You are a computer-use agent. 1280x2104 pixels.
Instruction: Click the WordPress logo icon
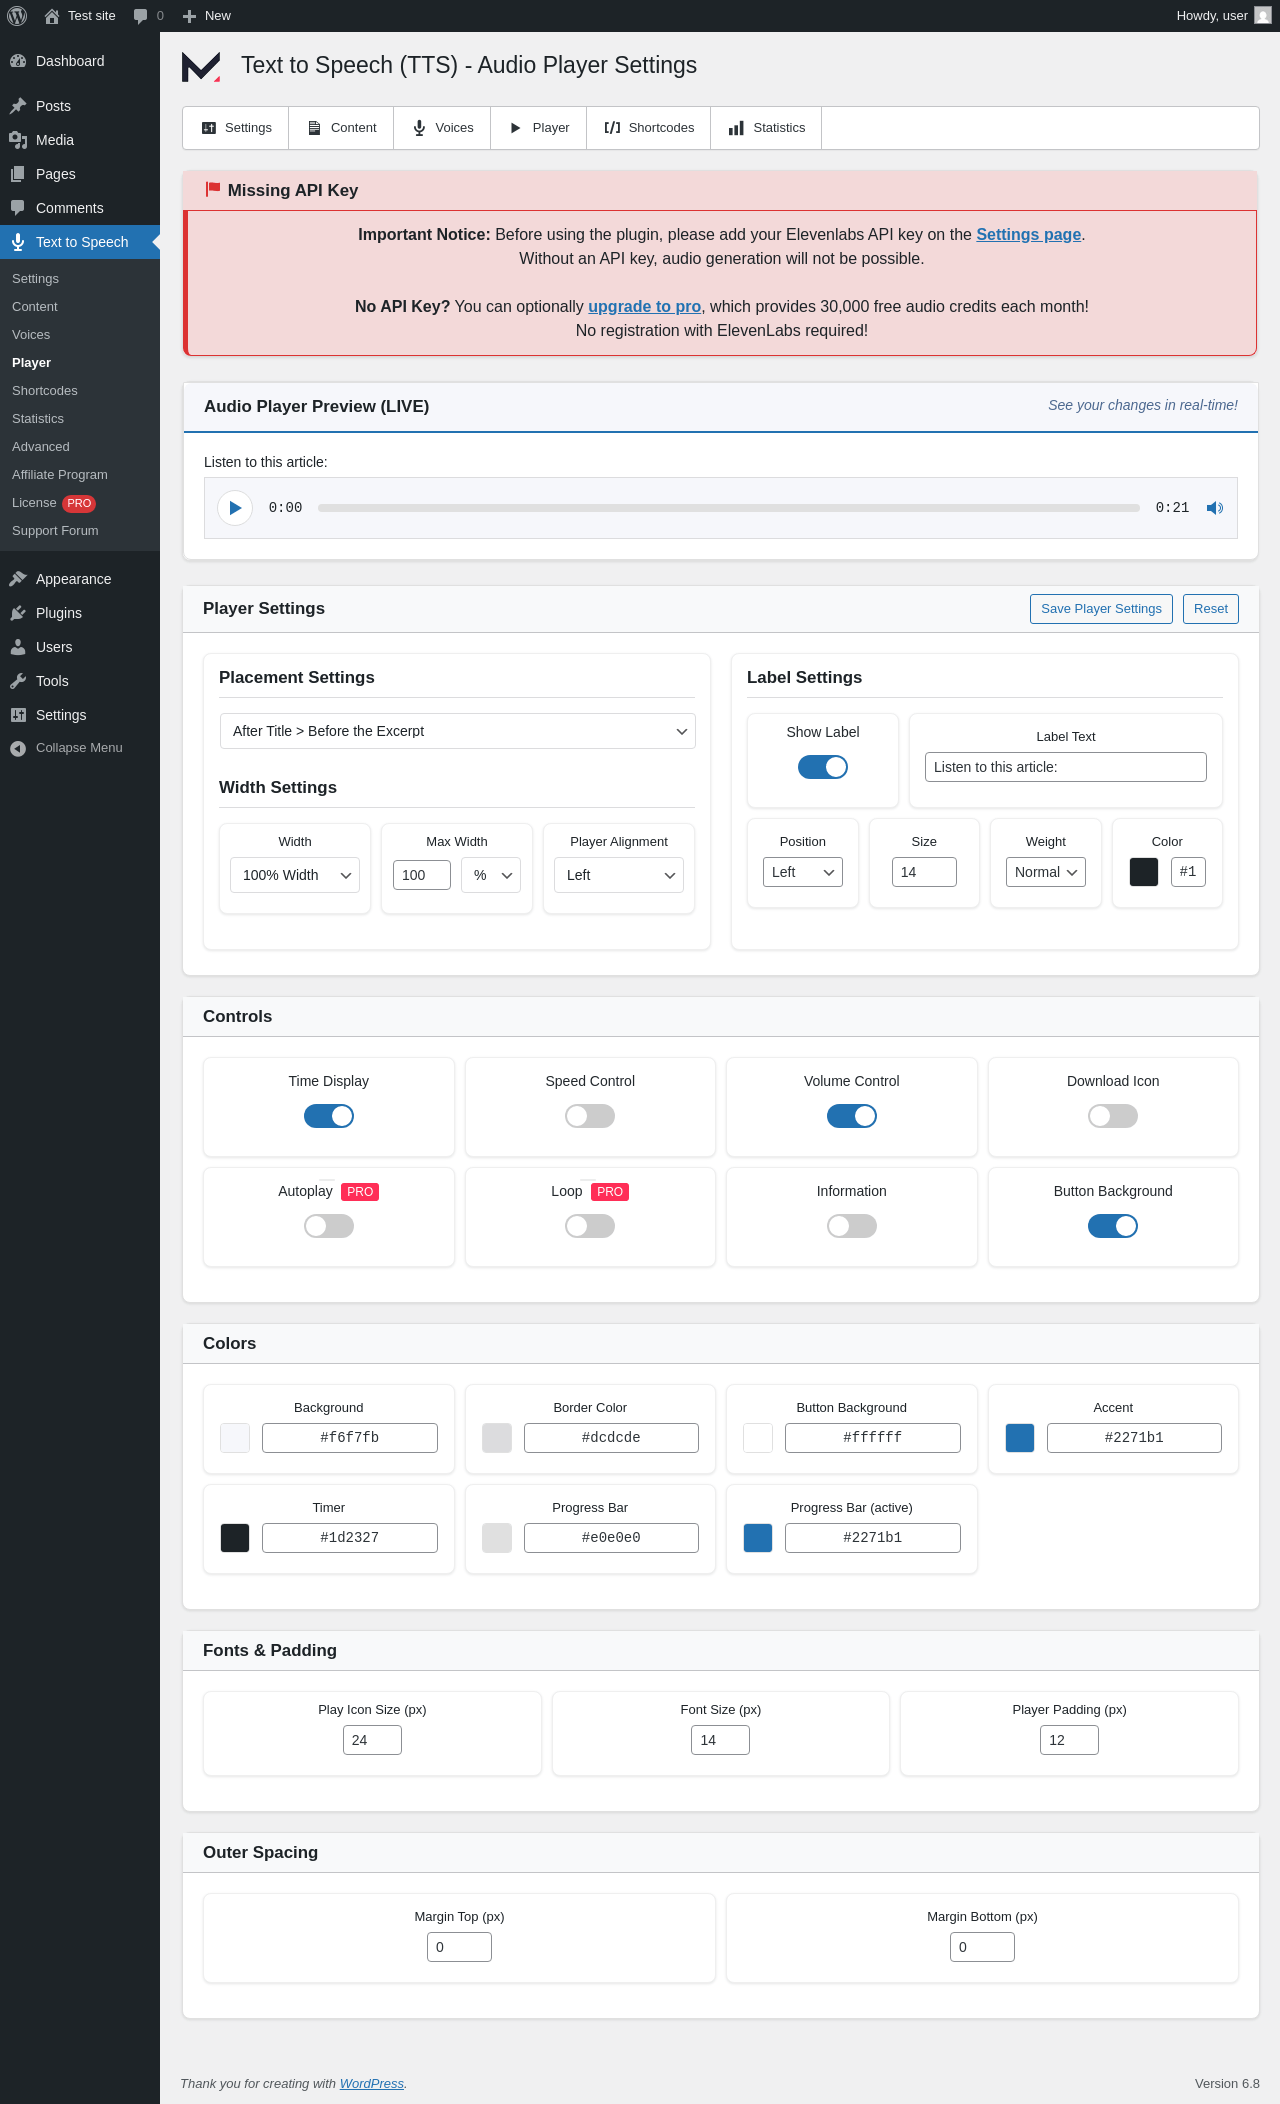17,16
